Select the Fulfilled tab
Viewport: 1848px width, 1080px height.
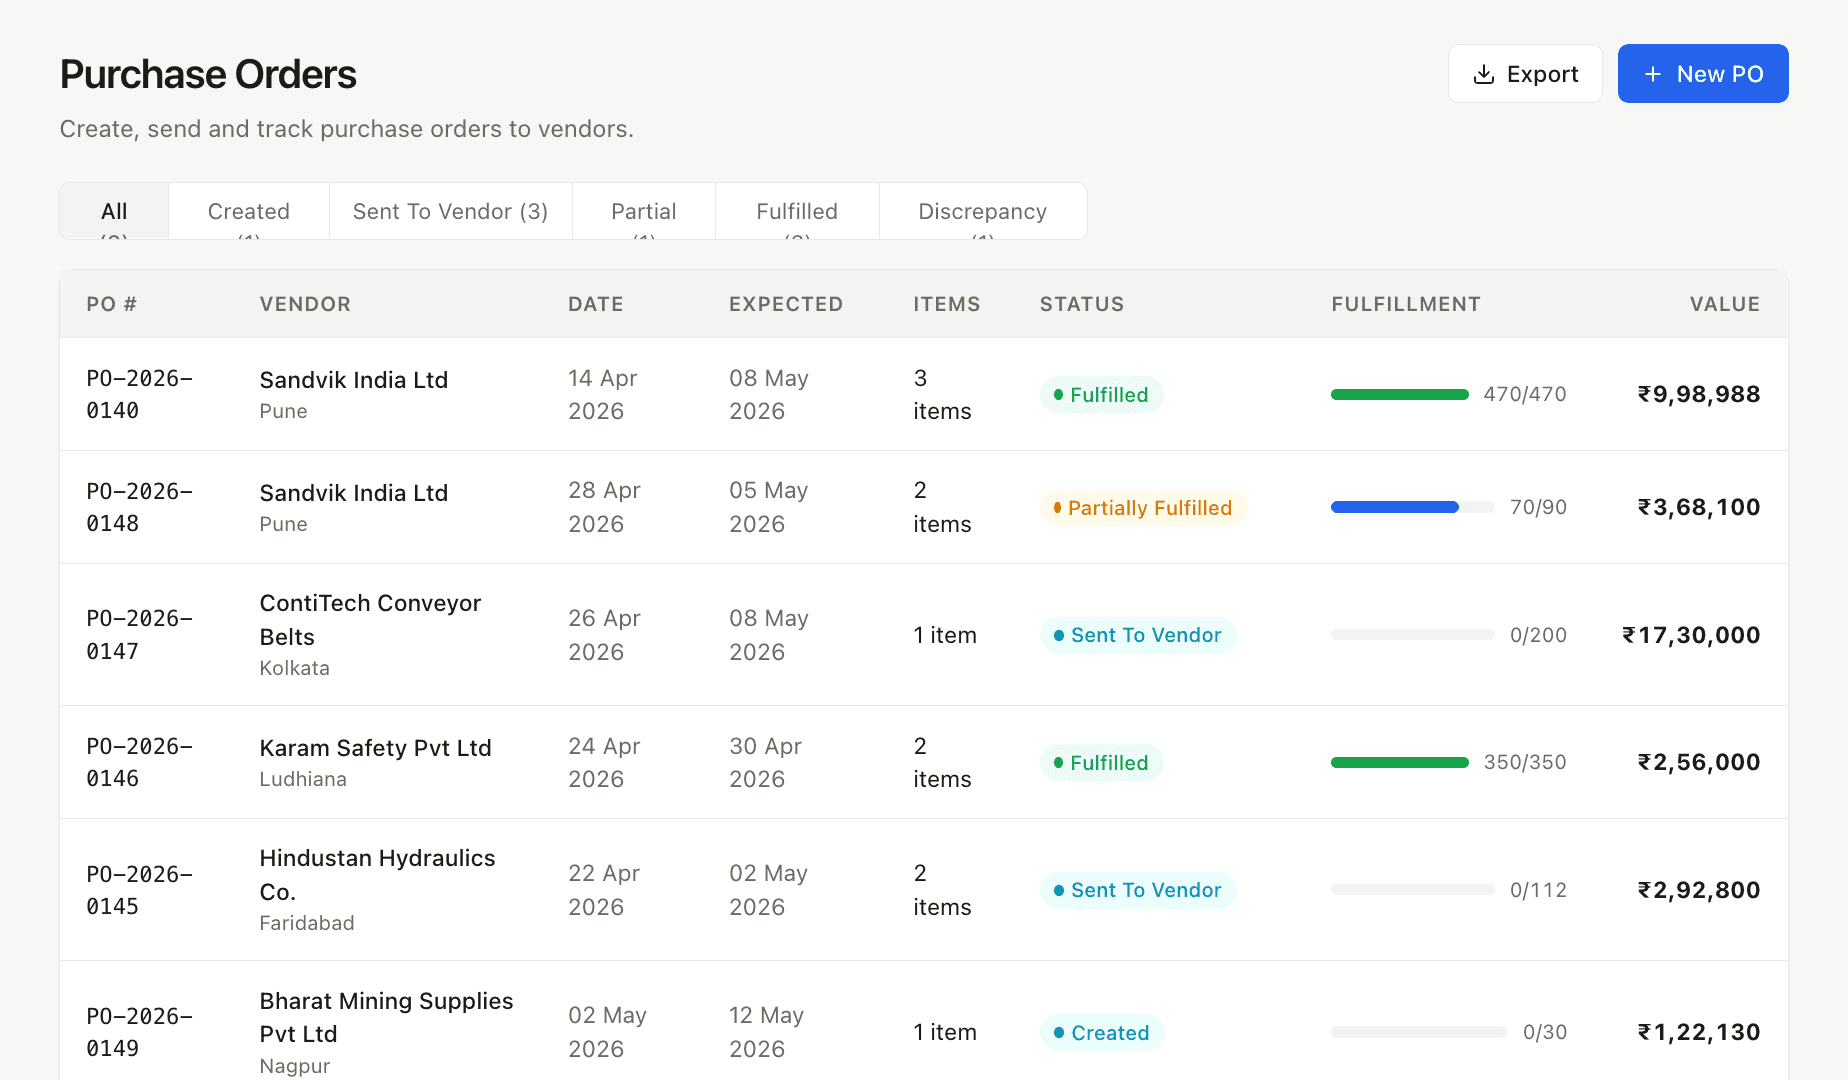pyautogui.click(x=797, y=211)
